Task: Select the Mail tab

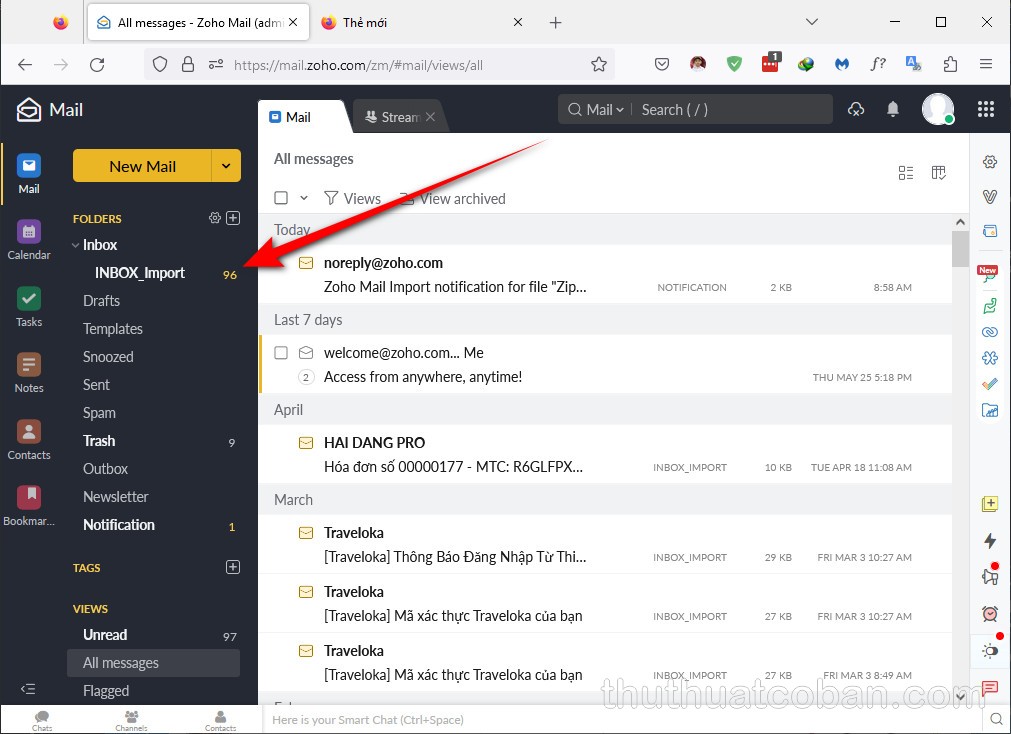Action: [298, 117]
